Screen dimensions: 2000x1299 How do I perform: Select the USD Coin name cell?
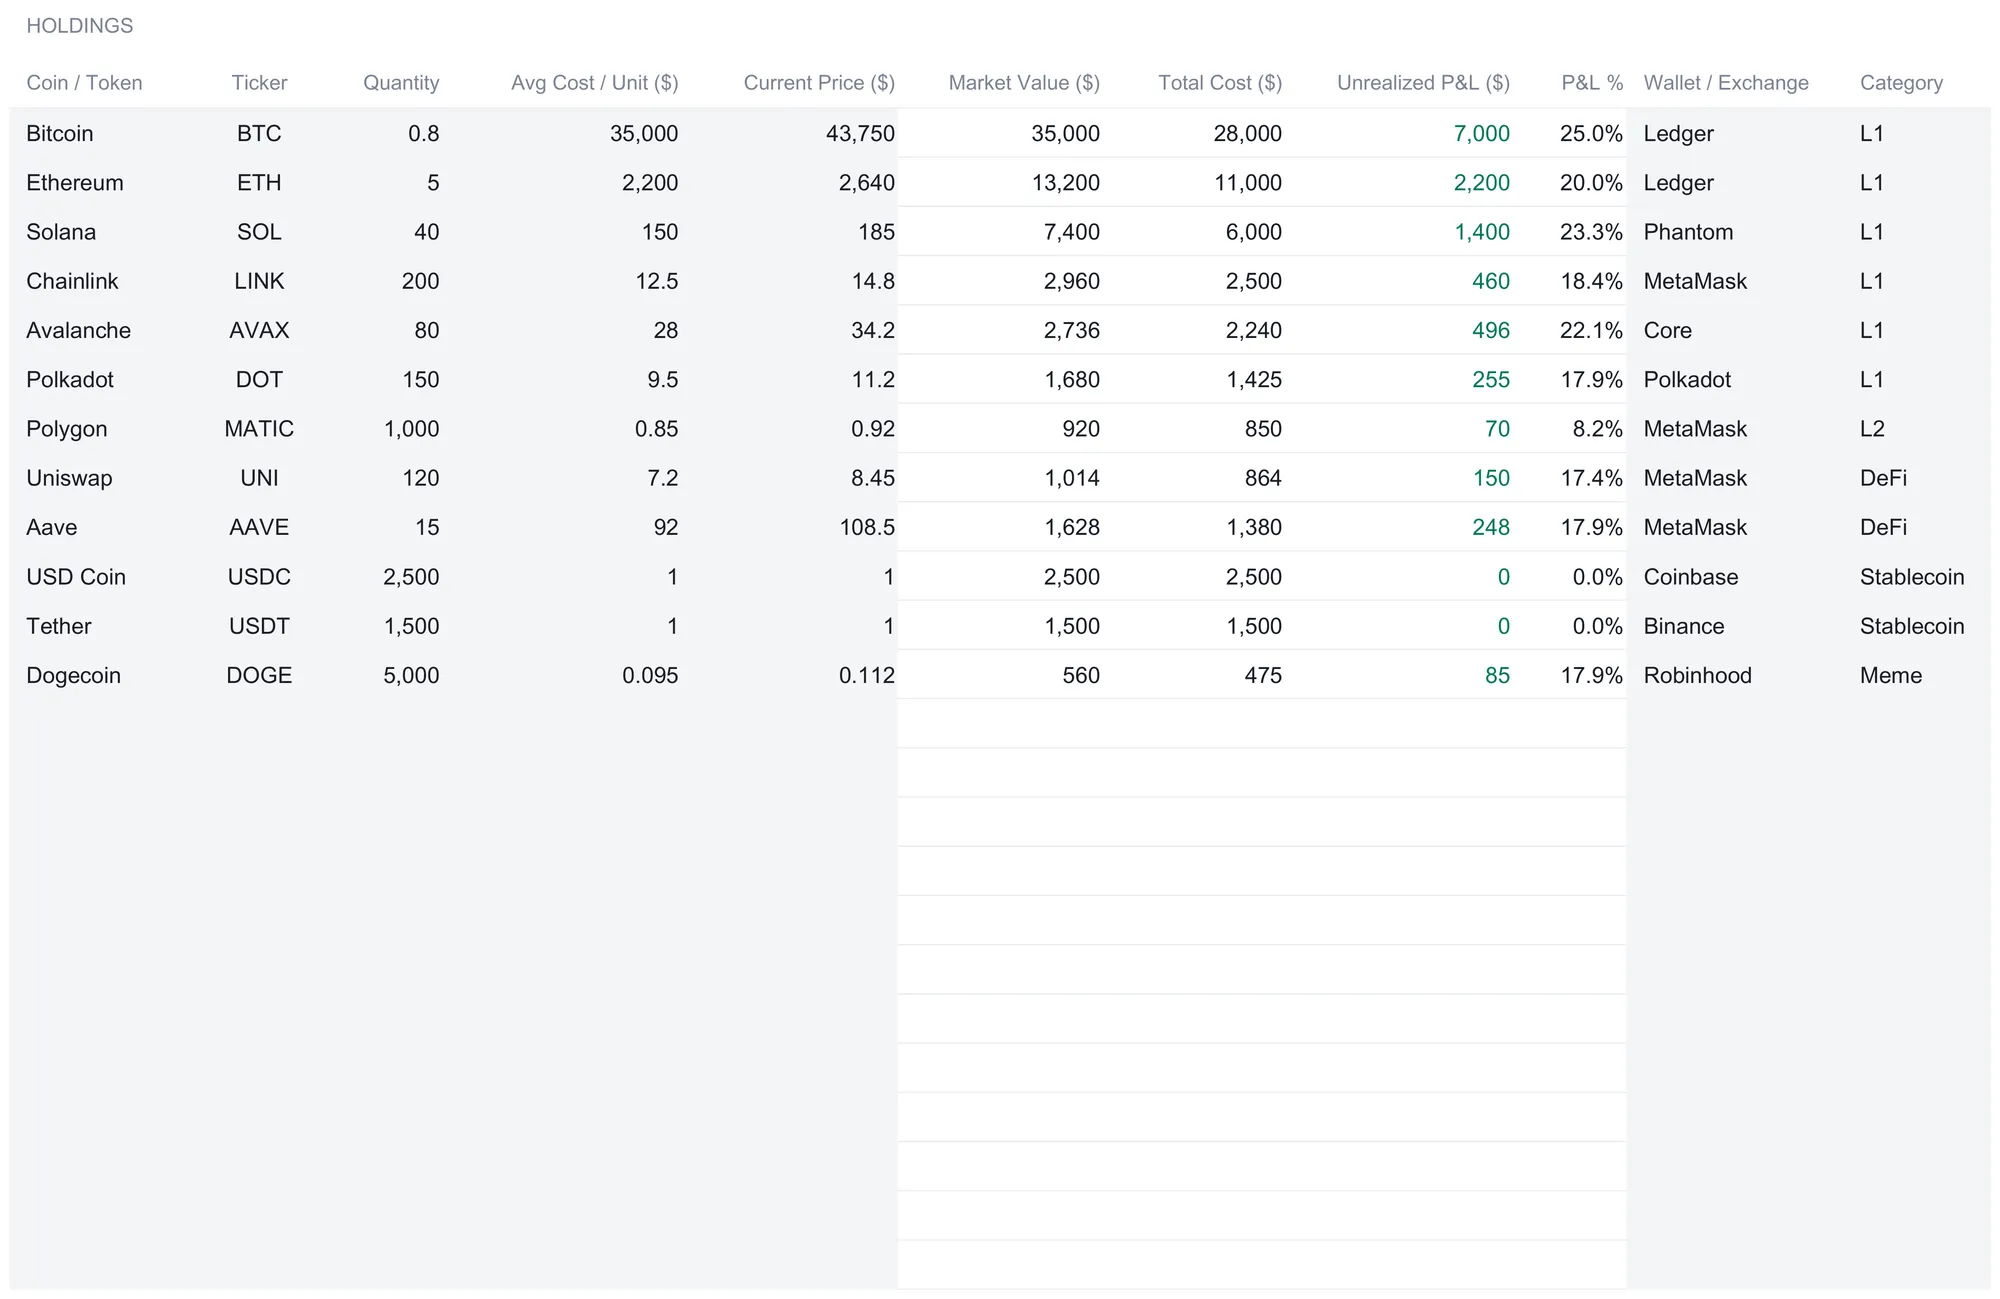pos(76,577)
